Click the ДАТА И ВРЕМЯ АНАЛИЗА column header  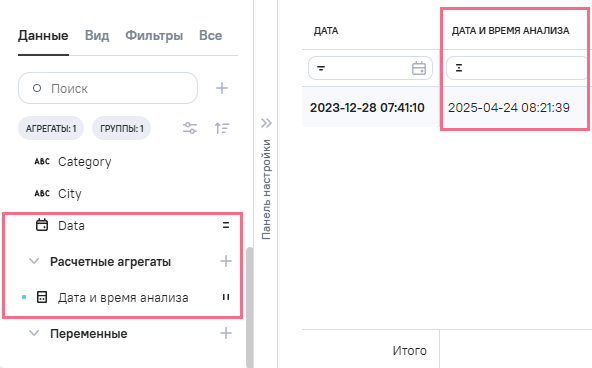coord(510,31)
